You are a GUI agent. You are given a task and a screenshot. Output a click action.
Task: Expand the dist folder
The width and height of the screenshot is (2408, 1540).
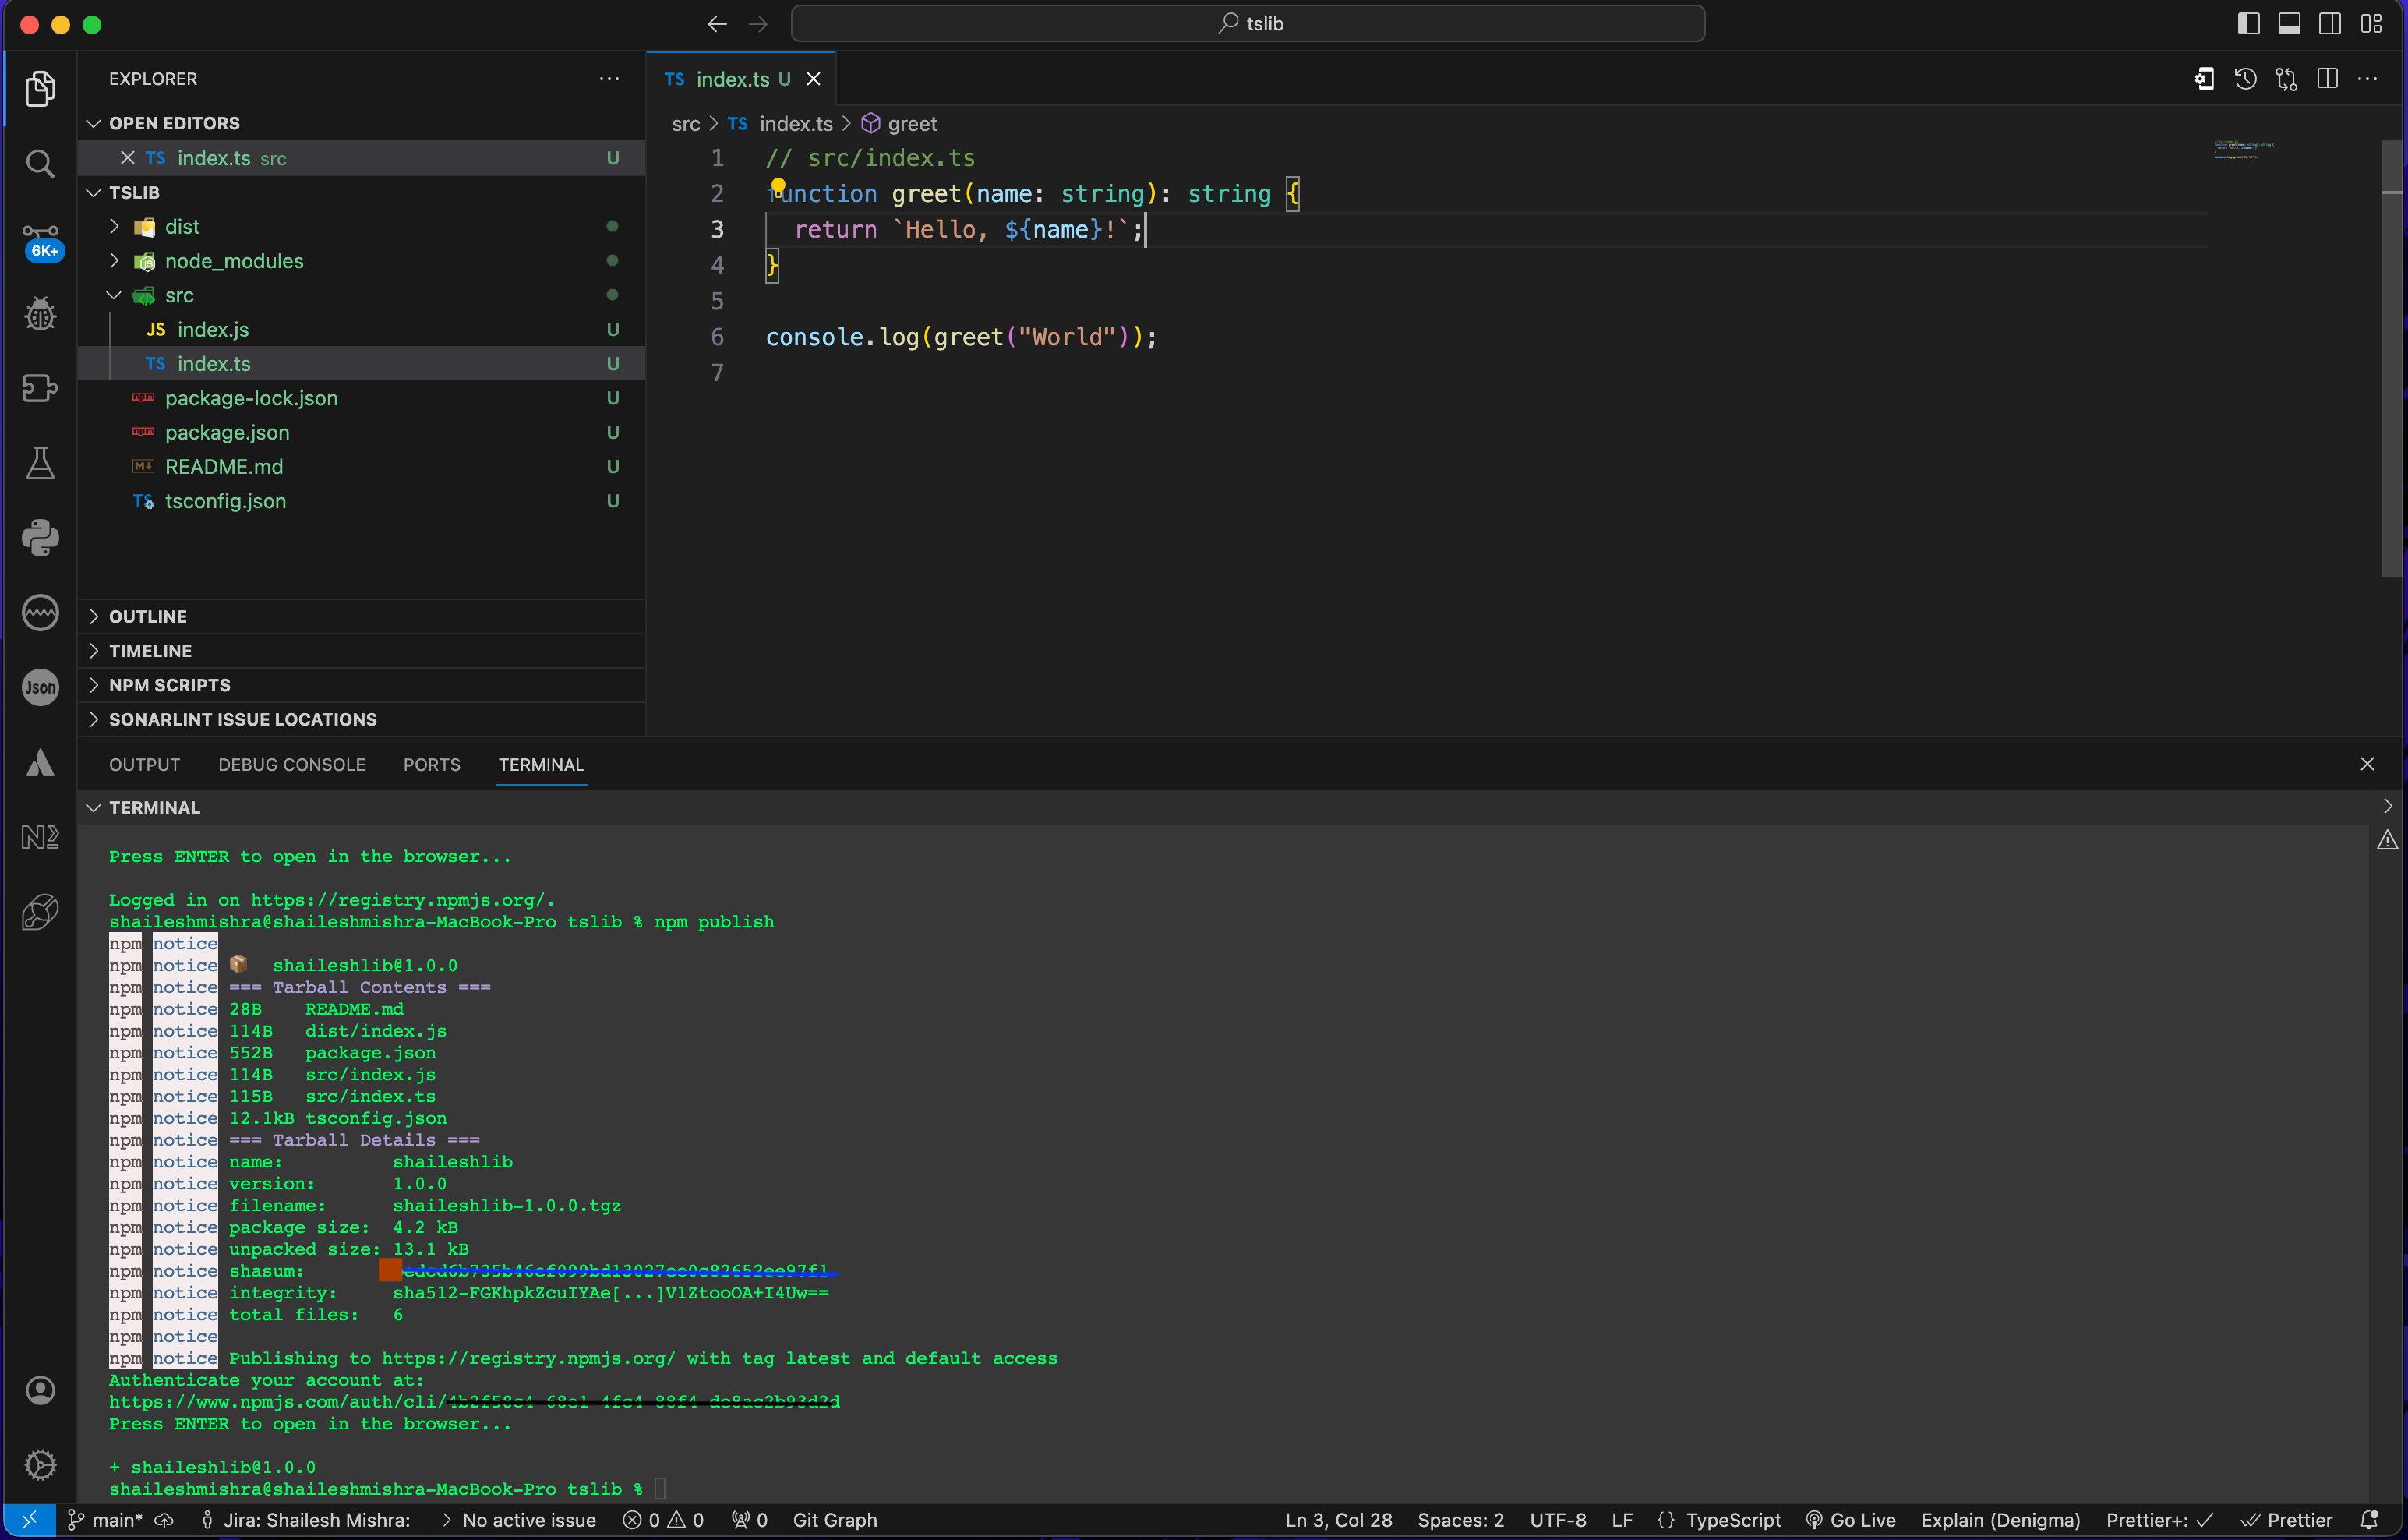[x=182, y=227]
